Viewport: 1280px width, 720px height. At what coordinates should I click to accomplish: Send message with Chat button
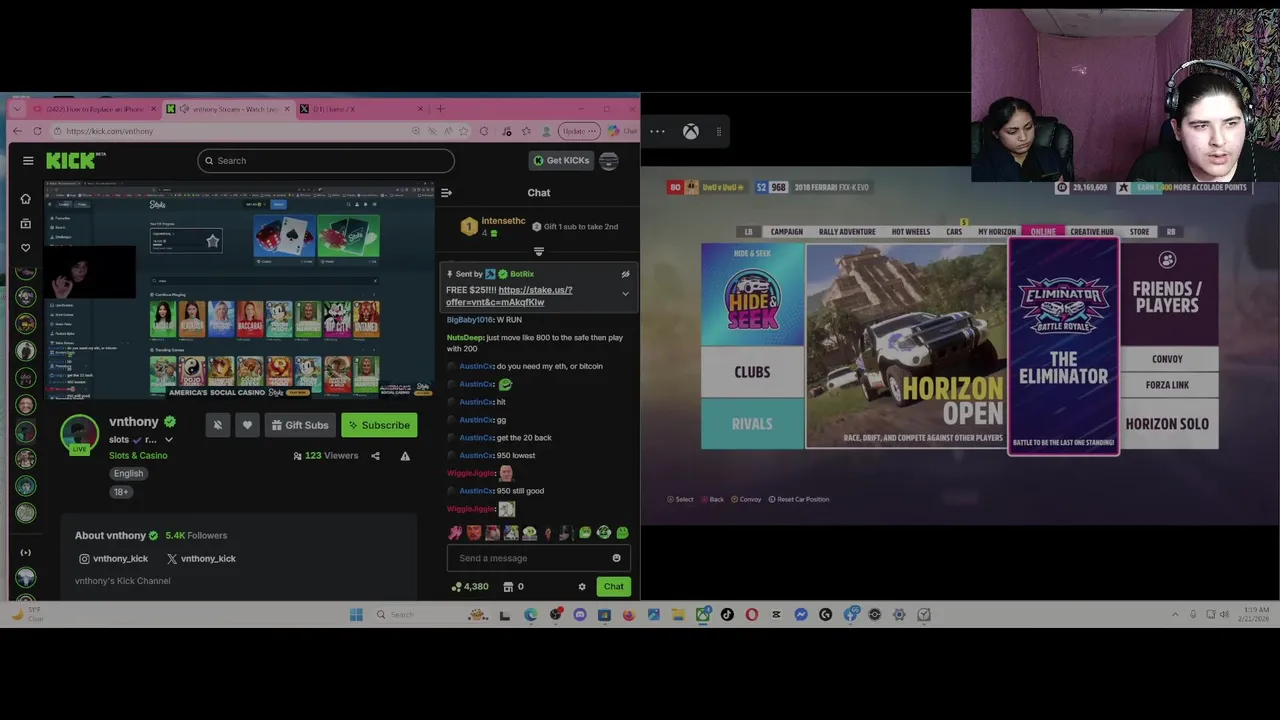[x=613, y=587]
